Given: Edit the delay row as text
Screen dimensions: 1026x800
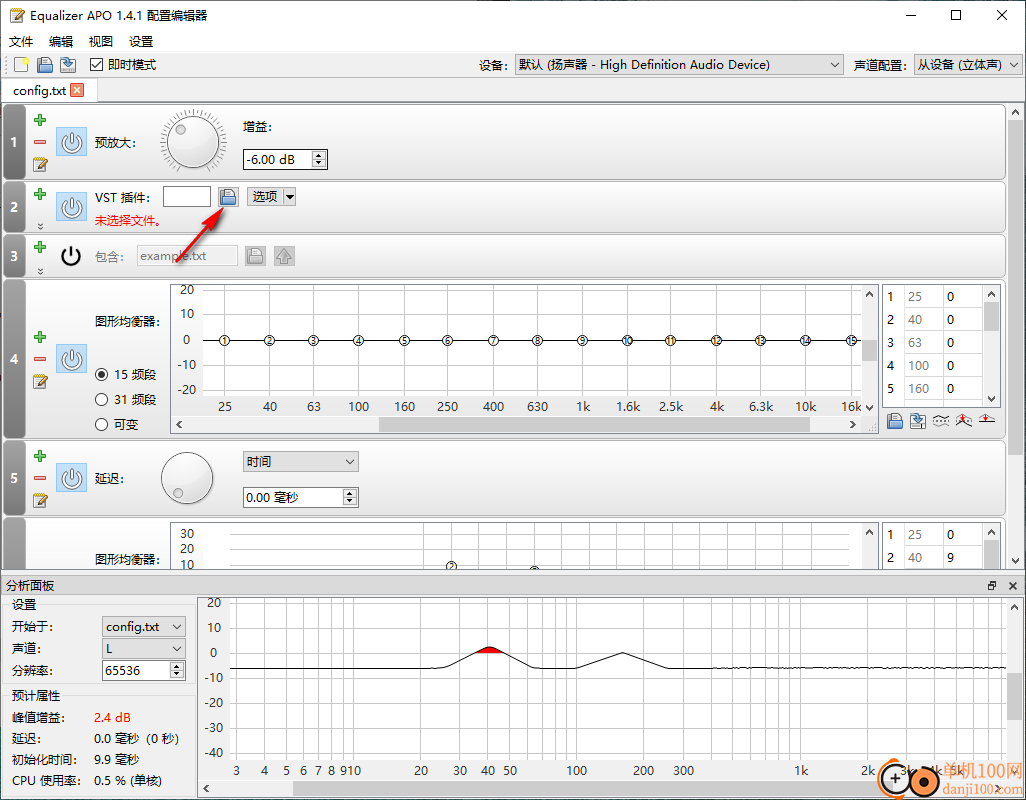Looking at the screenshot, I should (40, 500).
